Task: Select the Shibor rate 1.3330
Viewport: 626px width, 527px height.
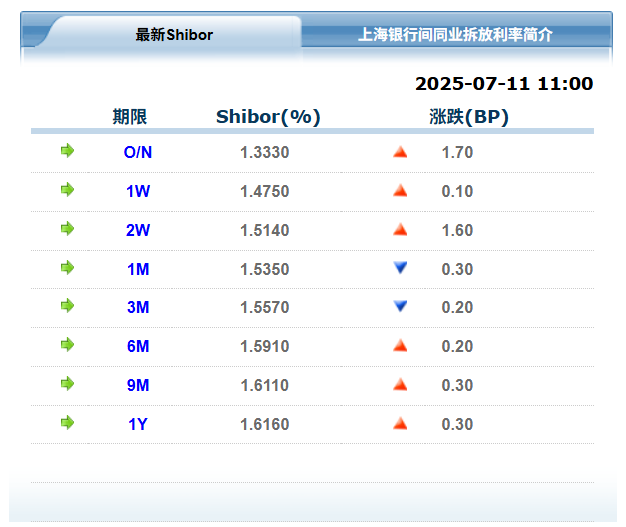Action: [265, 153]
